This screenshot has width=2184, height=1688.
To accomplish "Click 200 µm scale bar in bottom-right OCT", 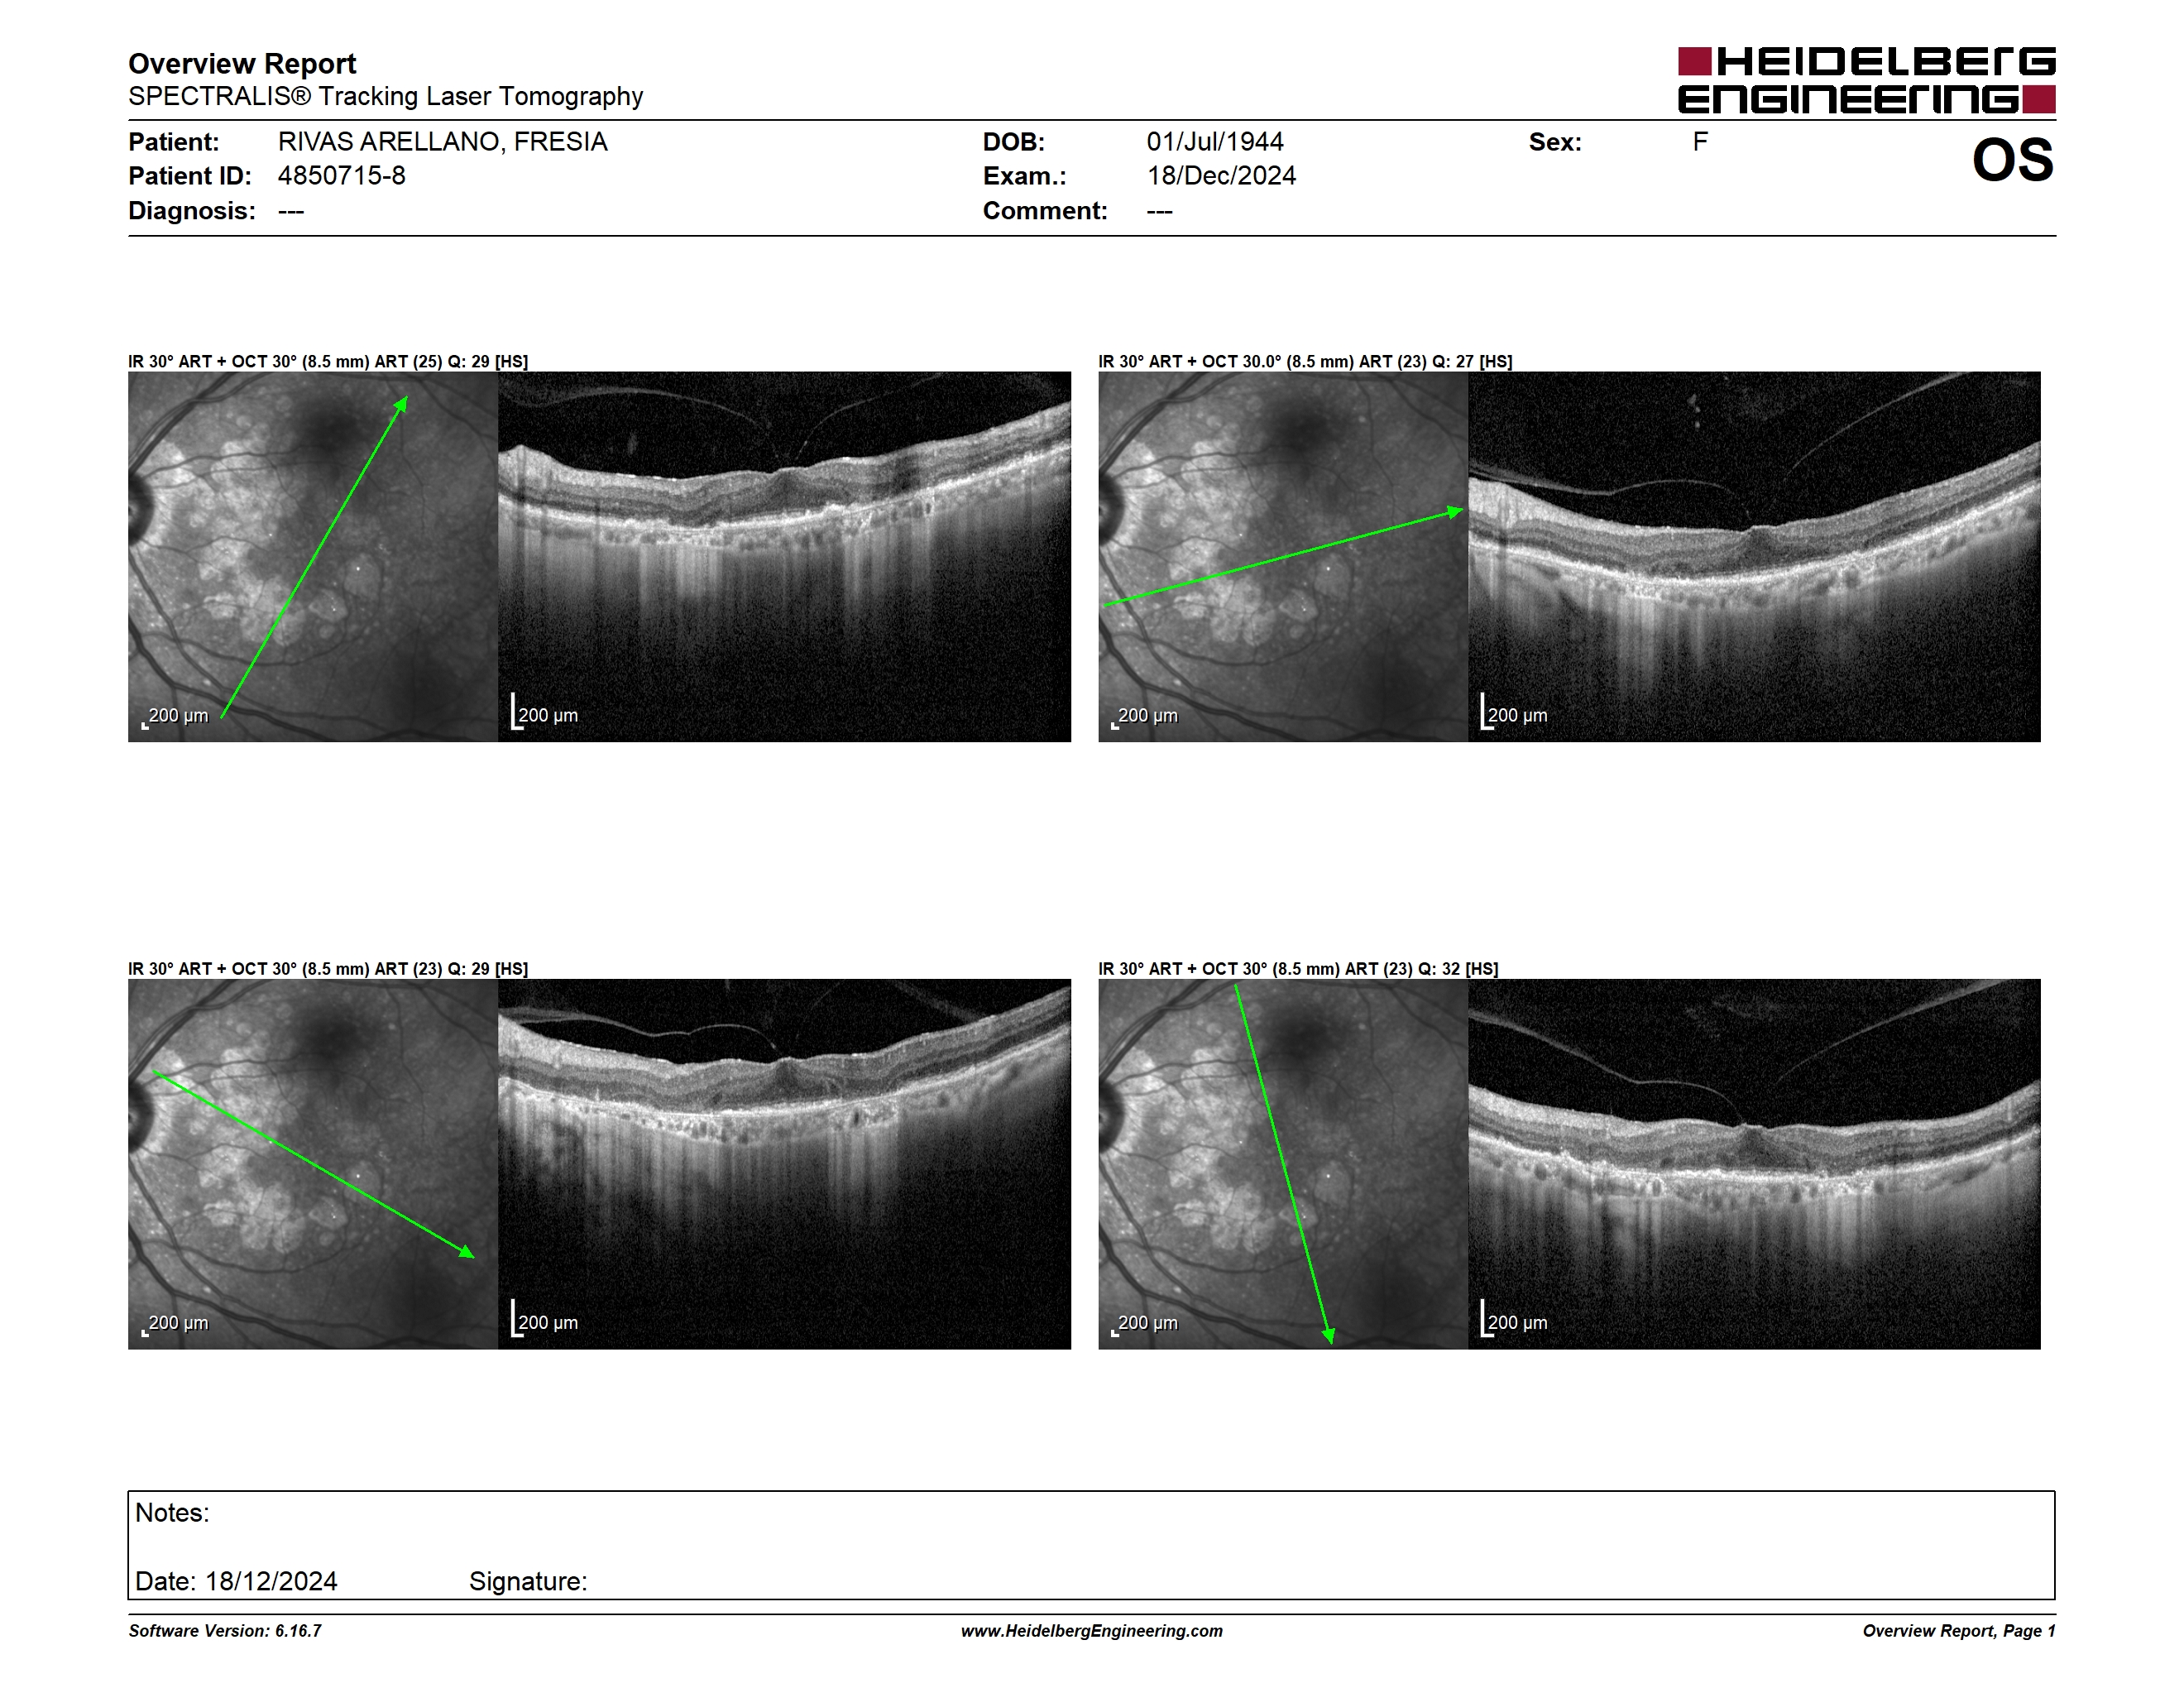I will pos(1514,1319).
